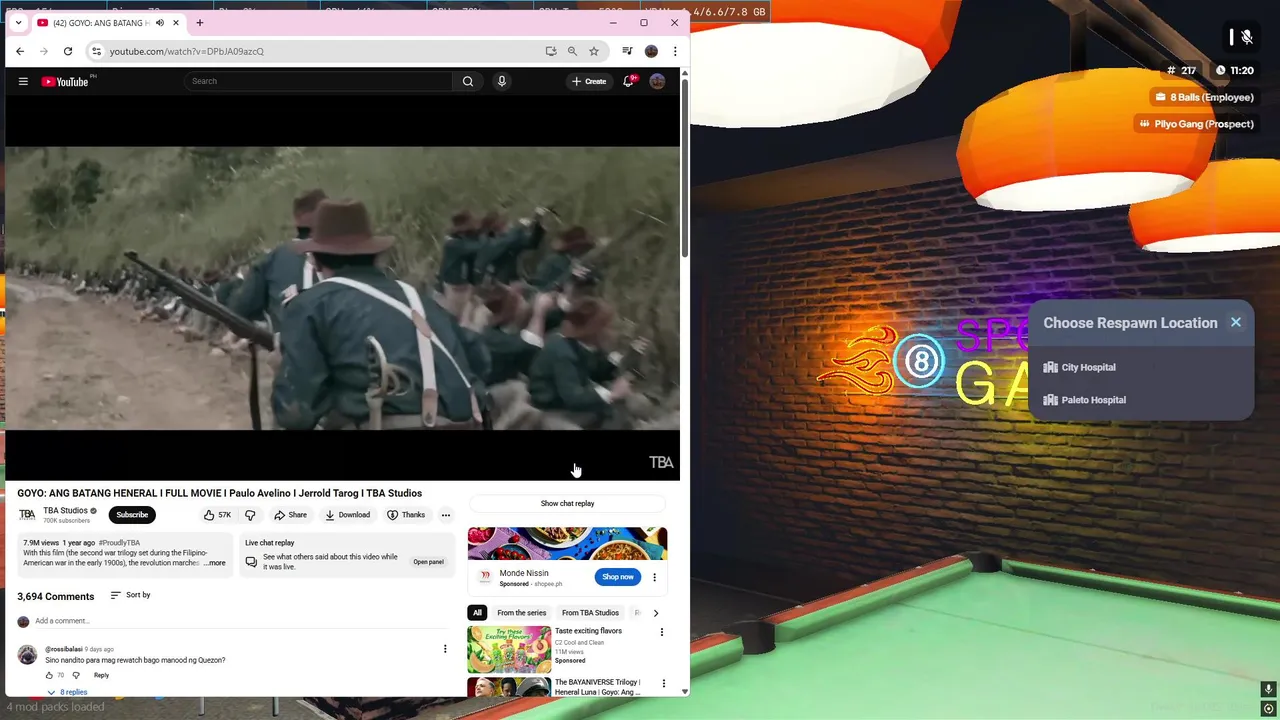Viewport: 1280px width, 720px height.
Task: Open Chrome three-dot menu
Action: pos(675,51)
